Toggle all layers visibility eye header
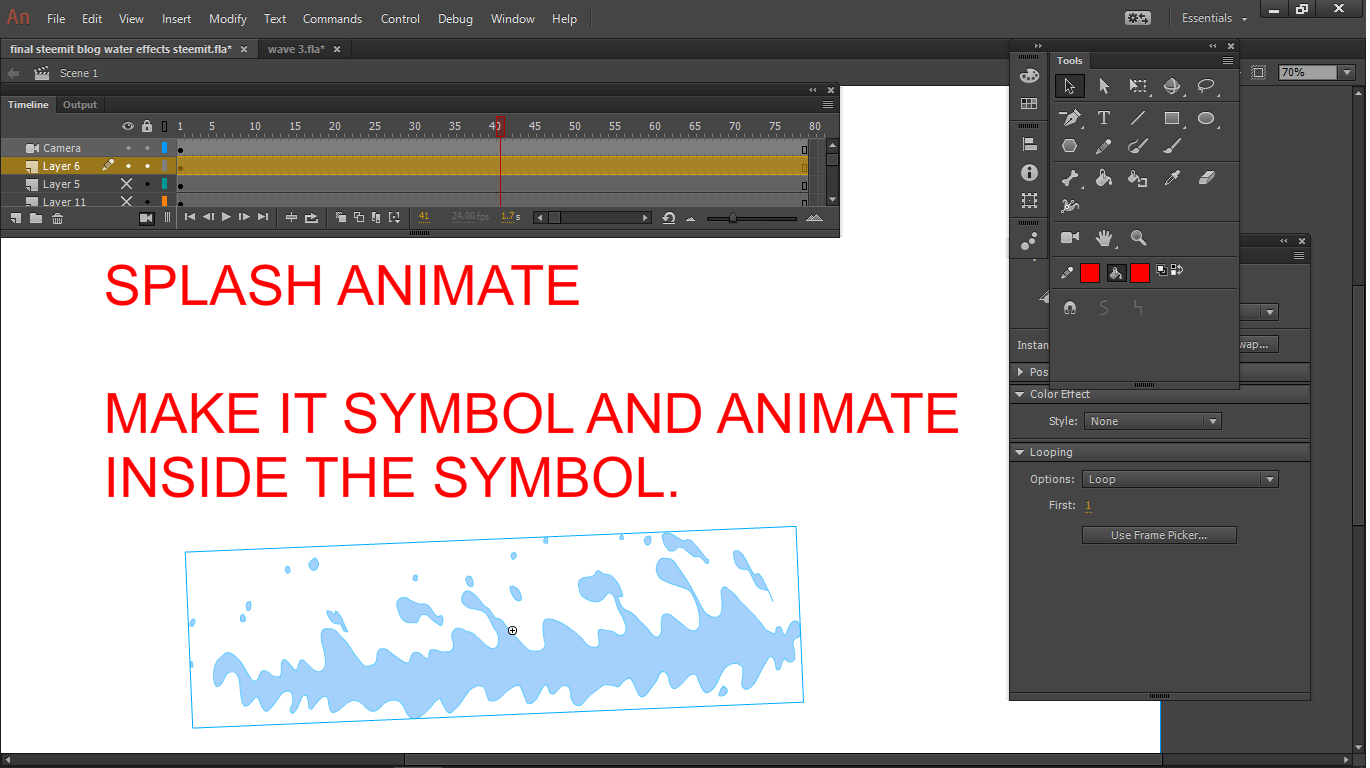This screenshot has height=768, width=1370. [x=128, y=127]
